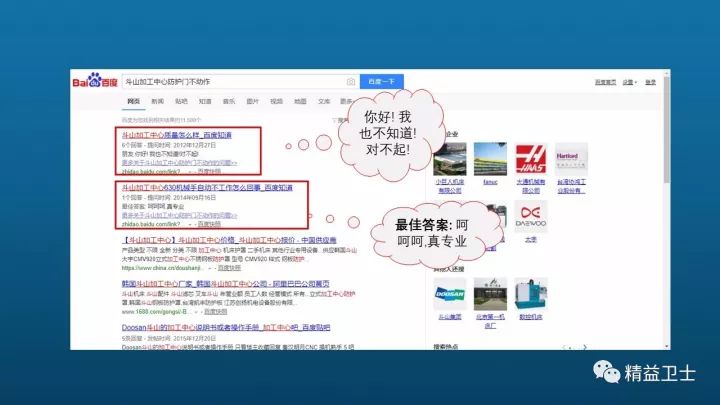Switch to the 地图 tab

click(x=300, y=101)
